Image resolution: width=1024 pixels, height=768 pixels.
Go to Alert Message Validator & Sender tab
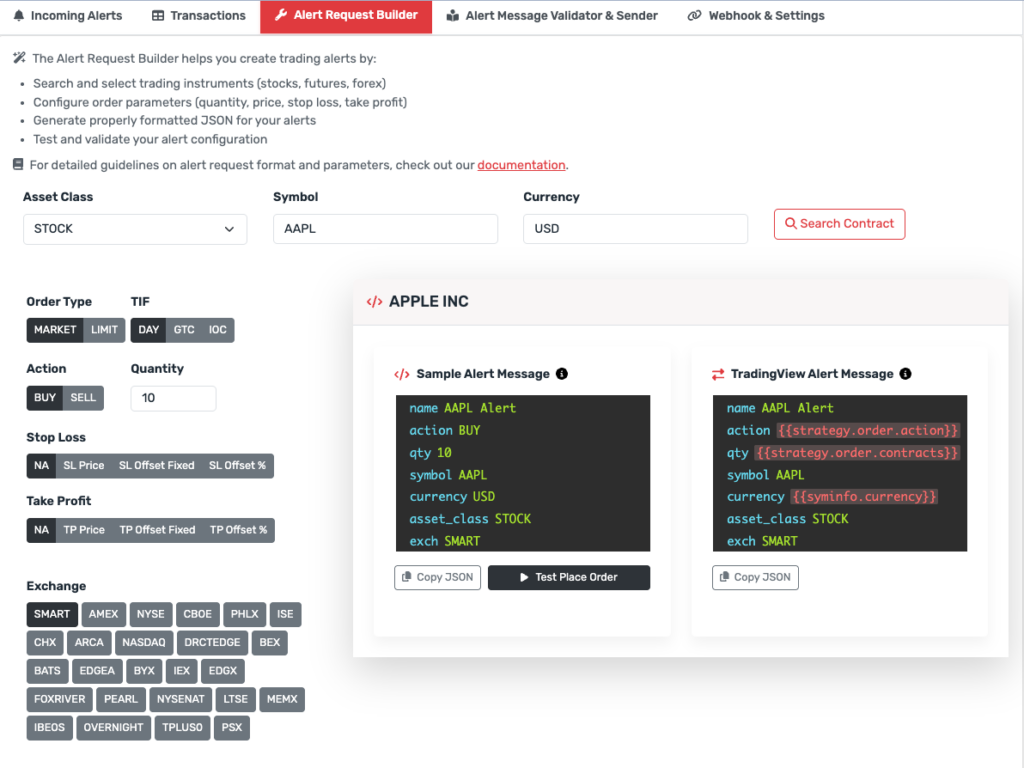coord(552,16)
